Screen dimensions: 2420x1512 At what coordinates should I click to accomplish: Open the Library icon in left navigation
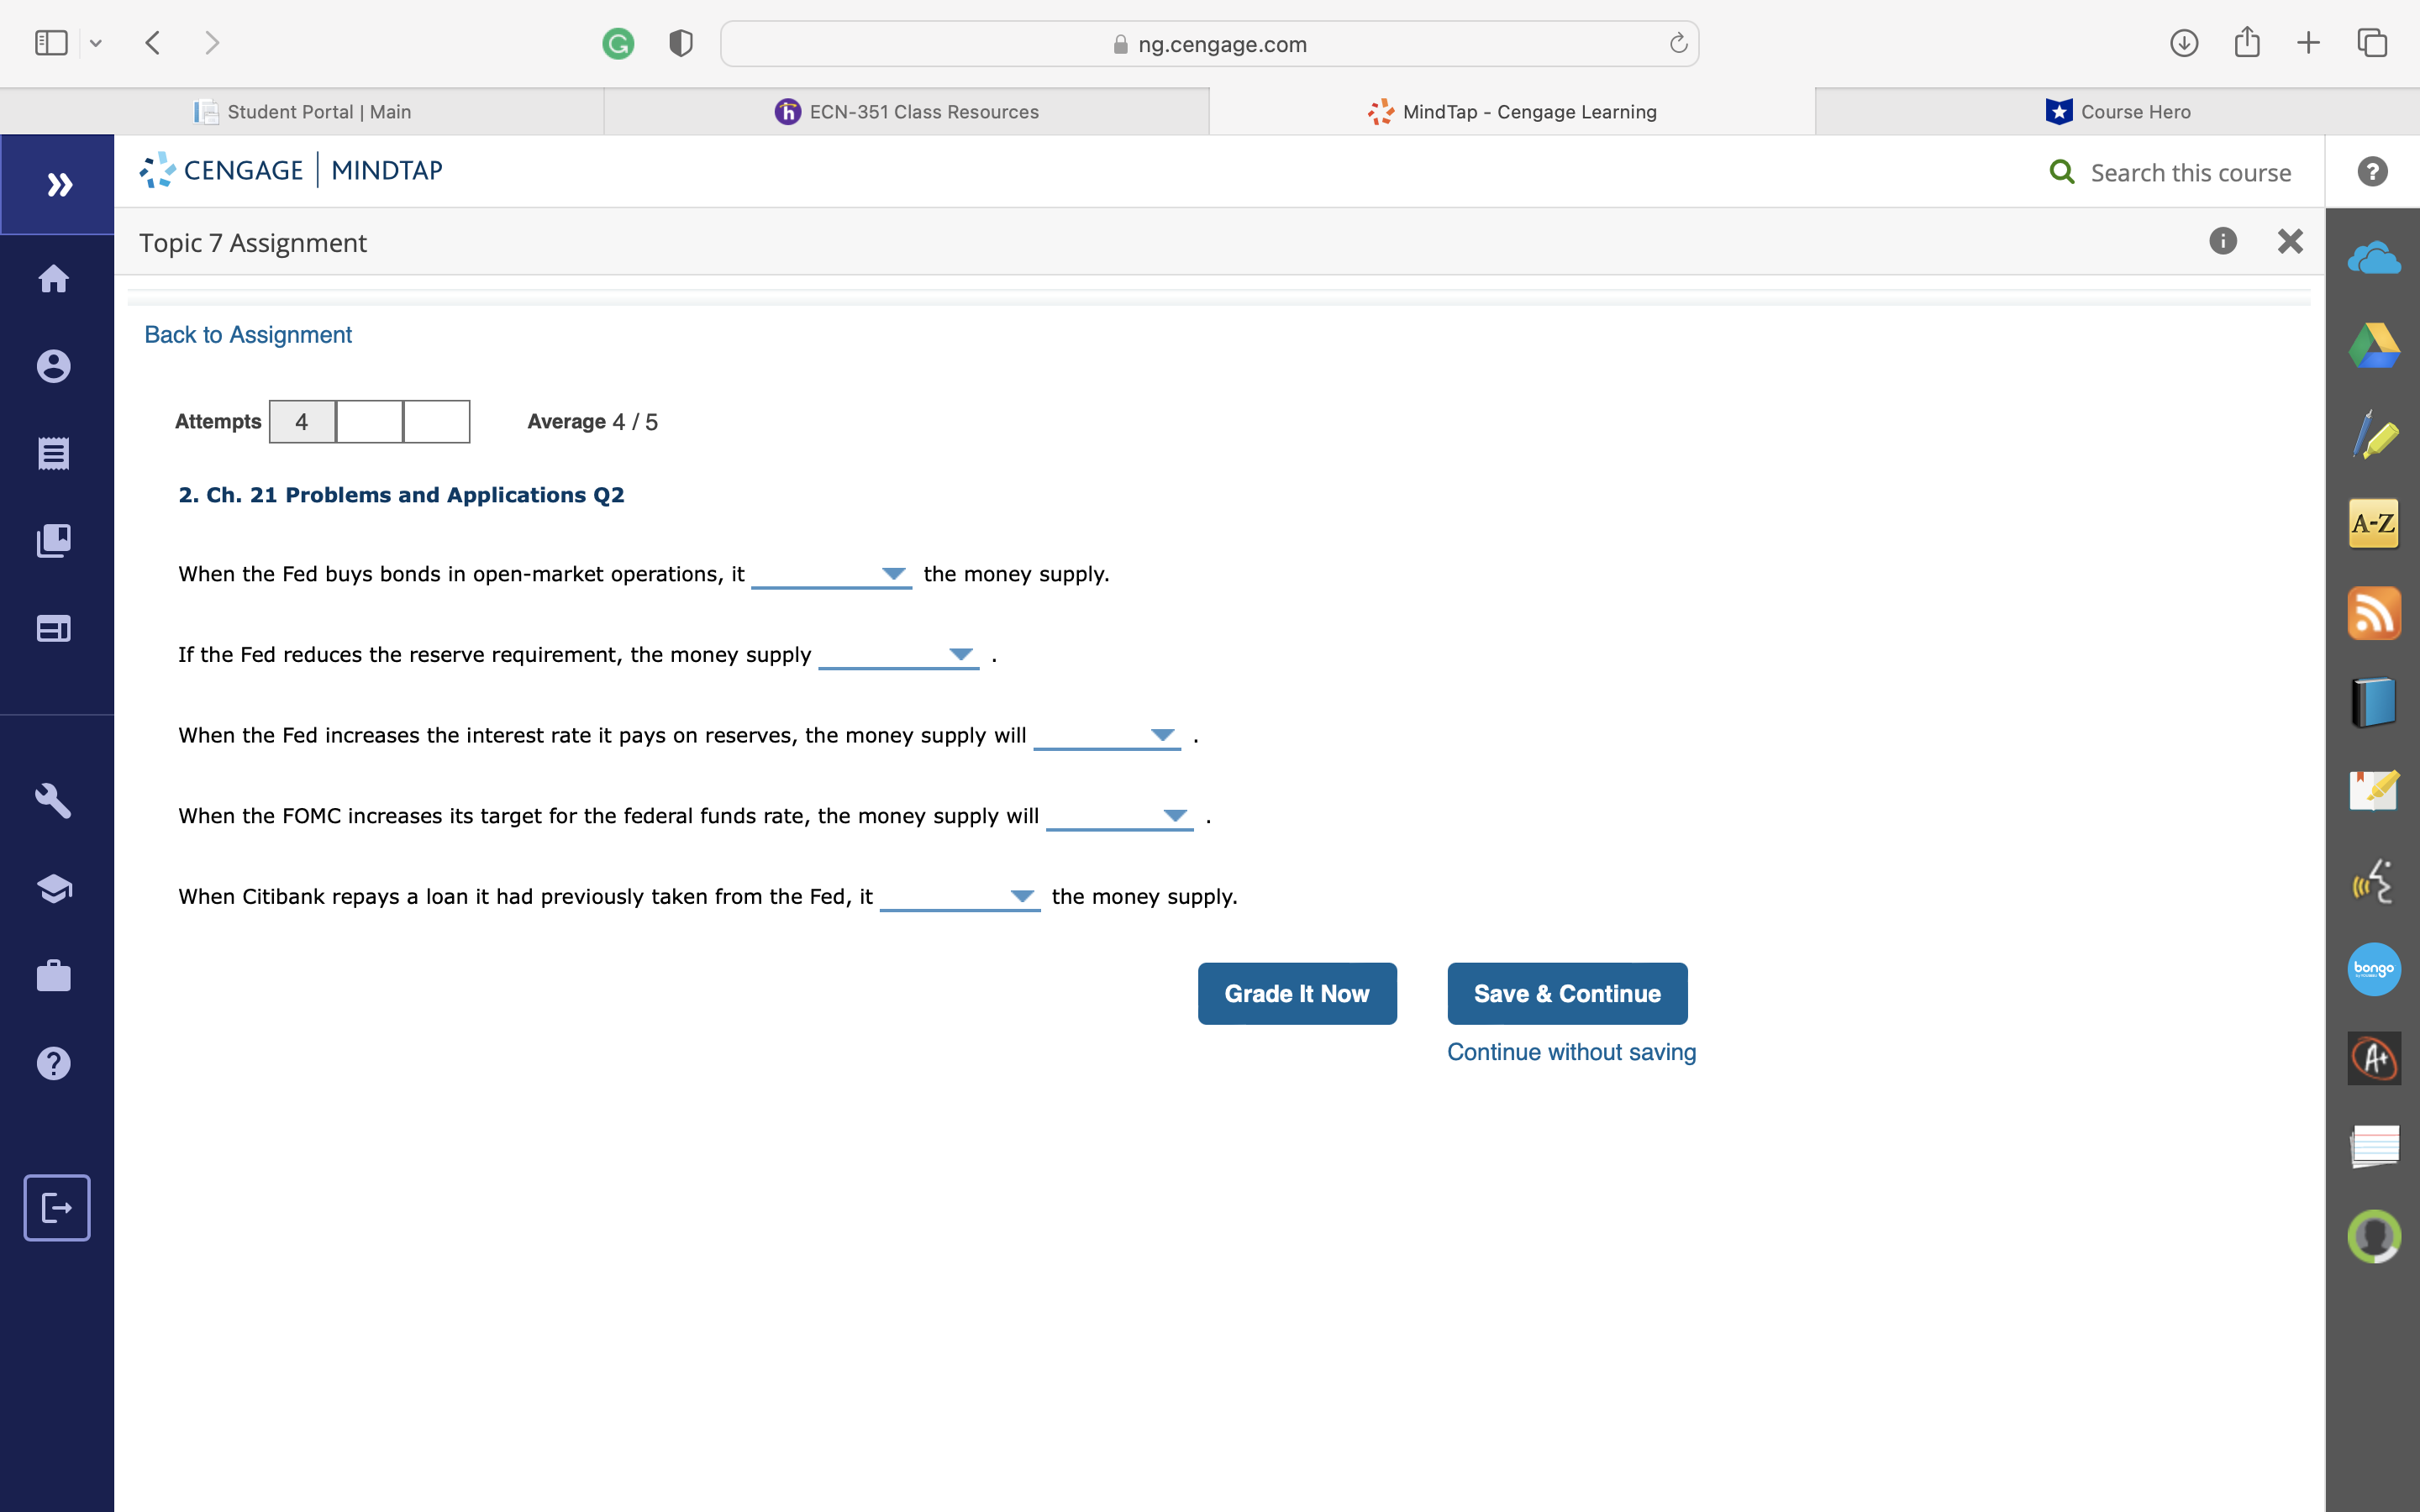(54, 540)
